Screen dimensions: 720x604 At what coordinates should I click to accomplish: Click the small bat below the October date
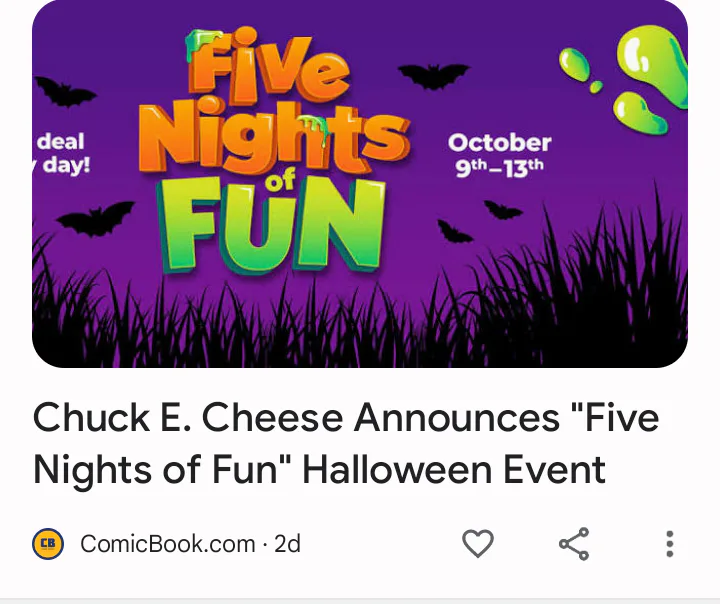(x=503, y=209)
